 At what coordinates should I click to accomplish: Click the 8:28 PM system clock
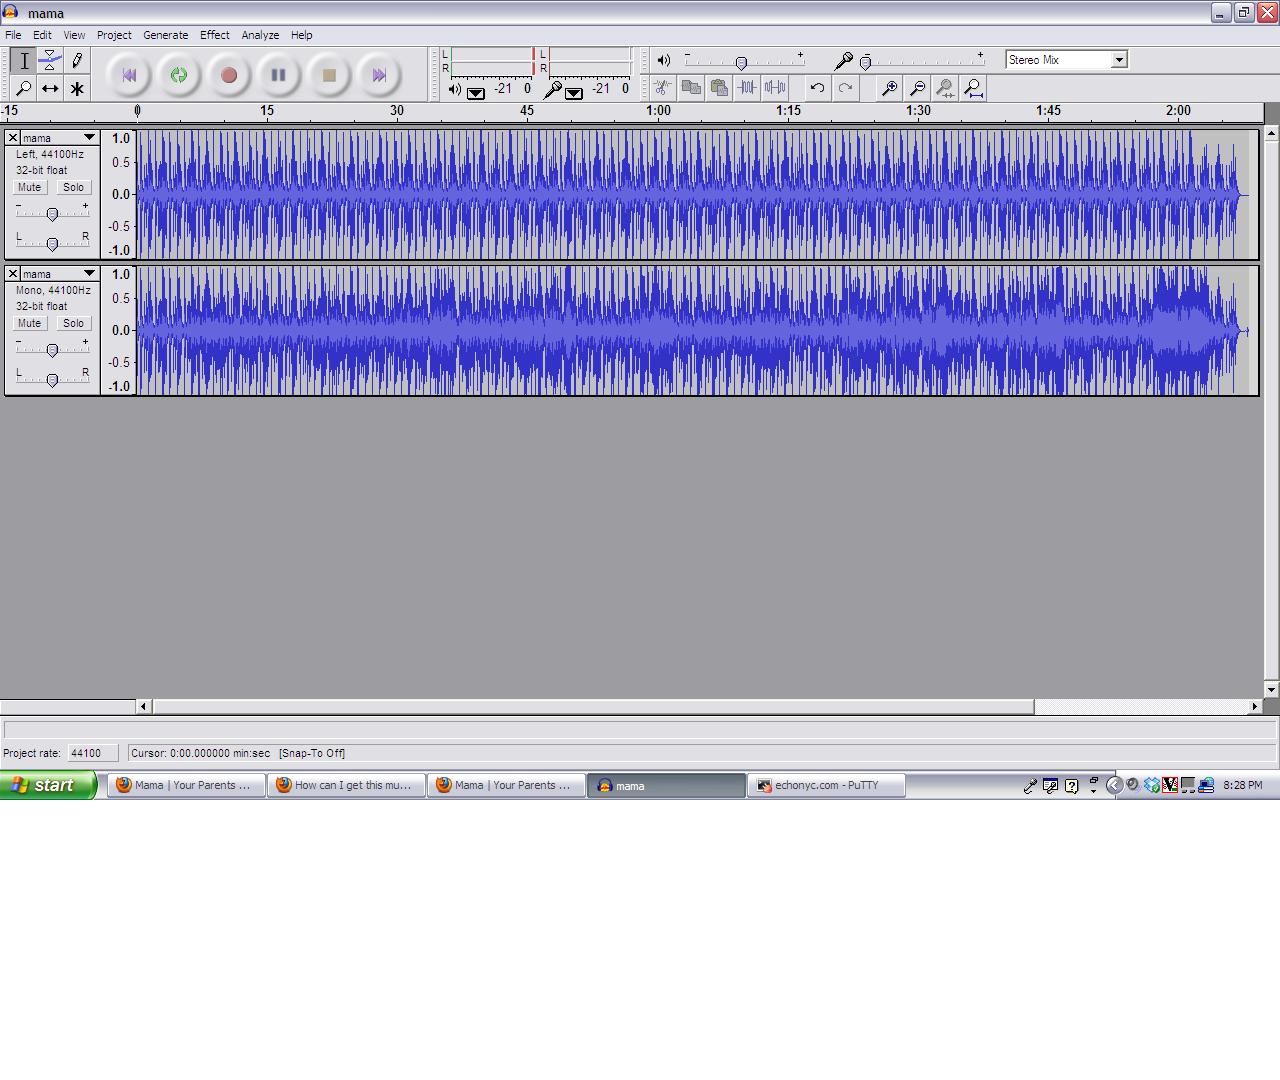pyautogui.click(x=1243, y=786)
